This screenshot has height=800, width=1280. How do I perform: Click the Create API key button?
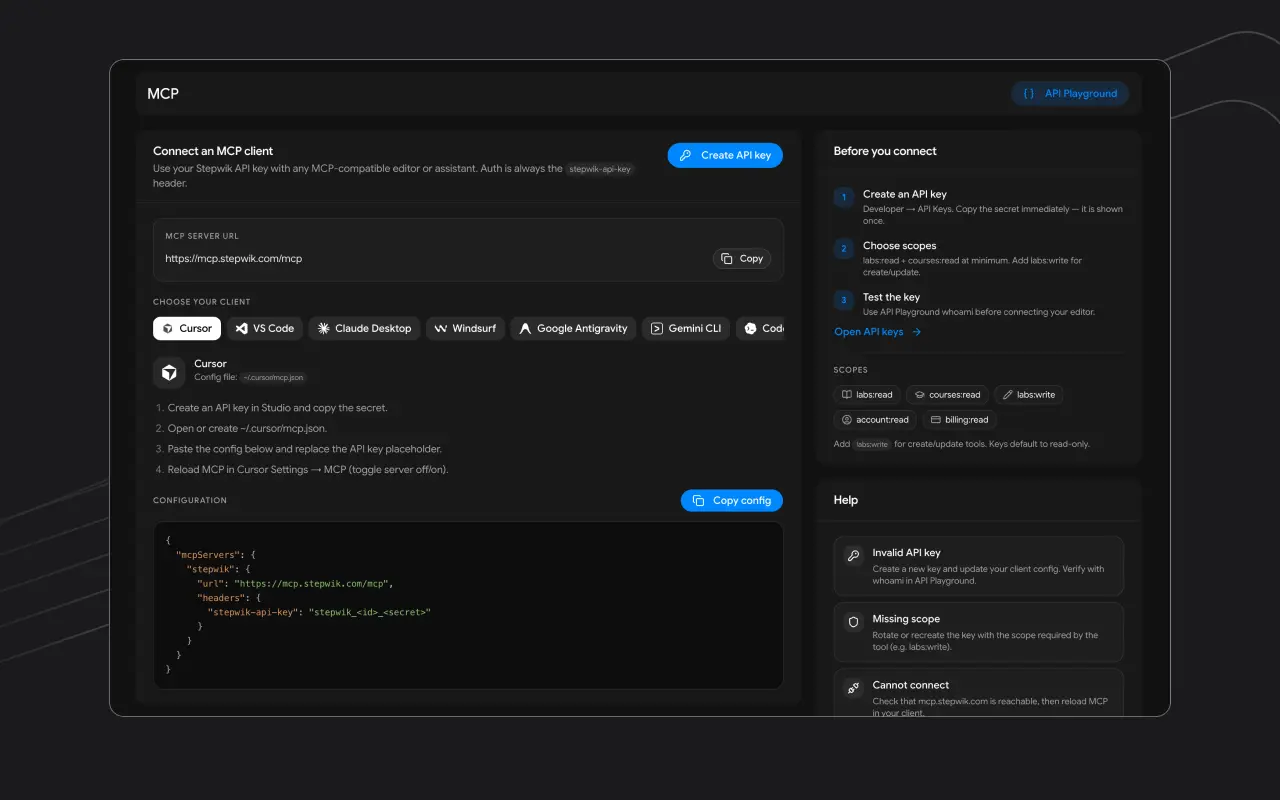[x=725, y=155]
